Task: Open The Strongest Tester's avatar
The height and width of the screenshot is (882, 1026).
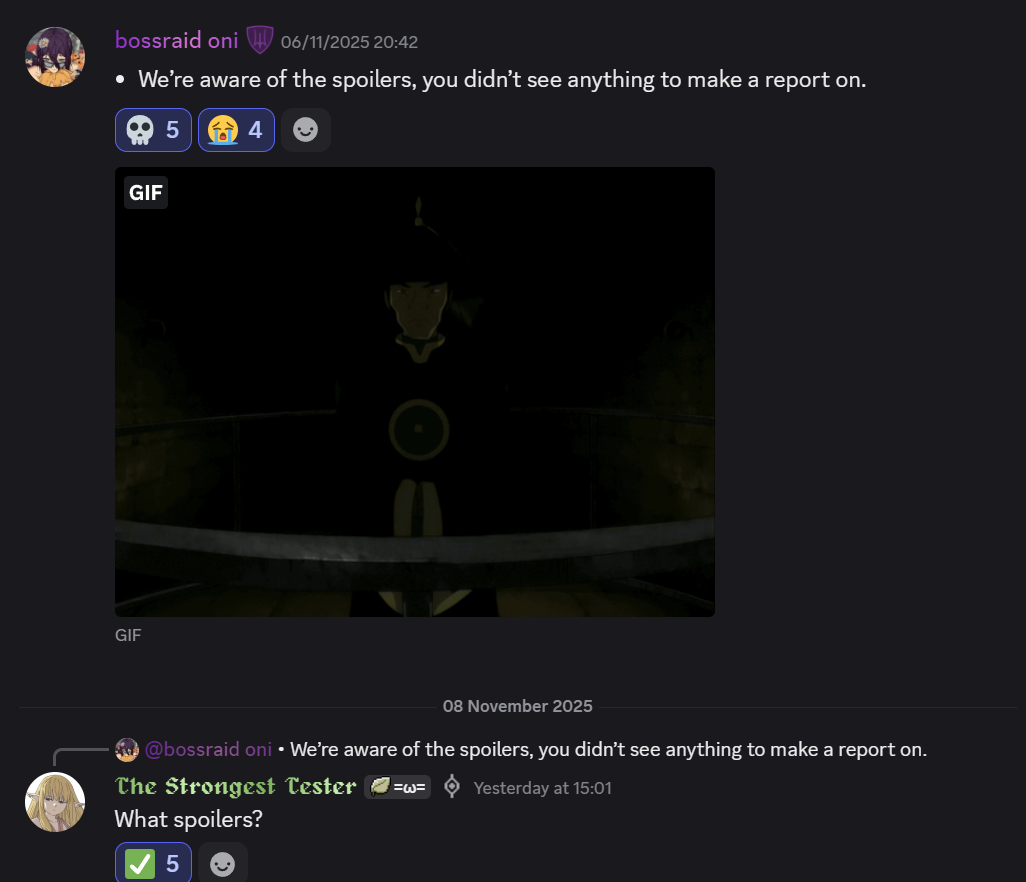Action: click(55, 802)
